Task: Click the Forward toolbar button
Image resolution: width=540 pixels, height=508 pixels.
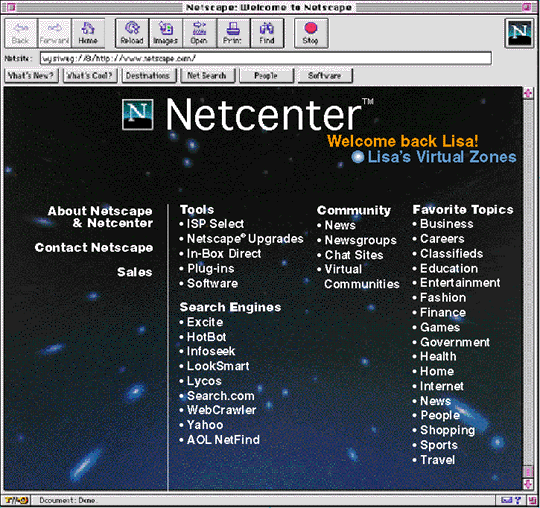Action: tap(54, 33)
